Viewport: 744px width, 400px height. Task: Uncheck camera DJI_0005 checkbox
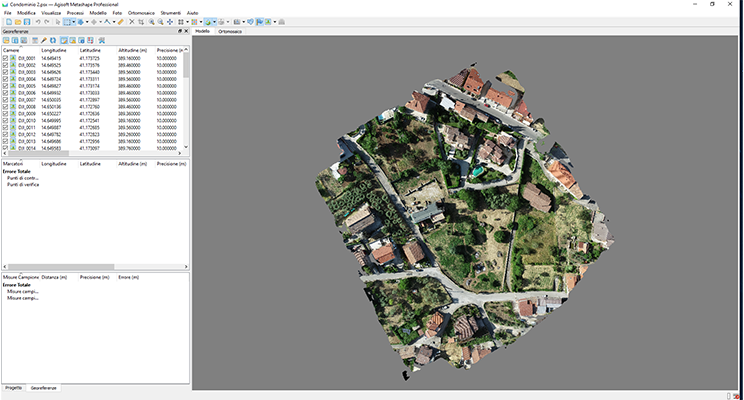coord(5,86)
